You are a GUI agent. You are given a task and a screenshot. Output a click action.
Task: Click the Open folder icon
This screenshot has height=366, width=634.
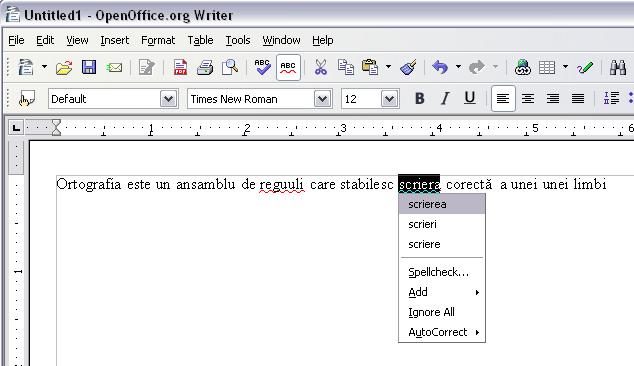click(x=64, y=68)
